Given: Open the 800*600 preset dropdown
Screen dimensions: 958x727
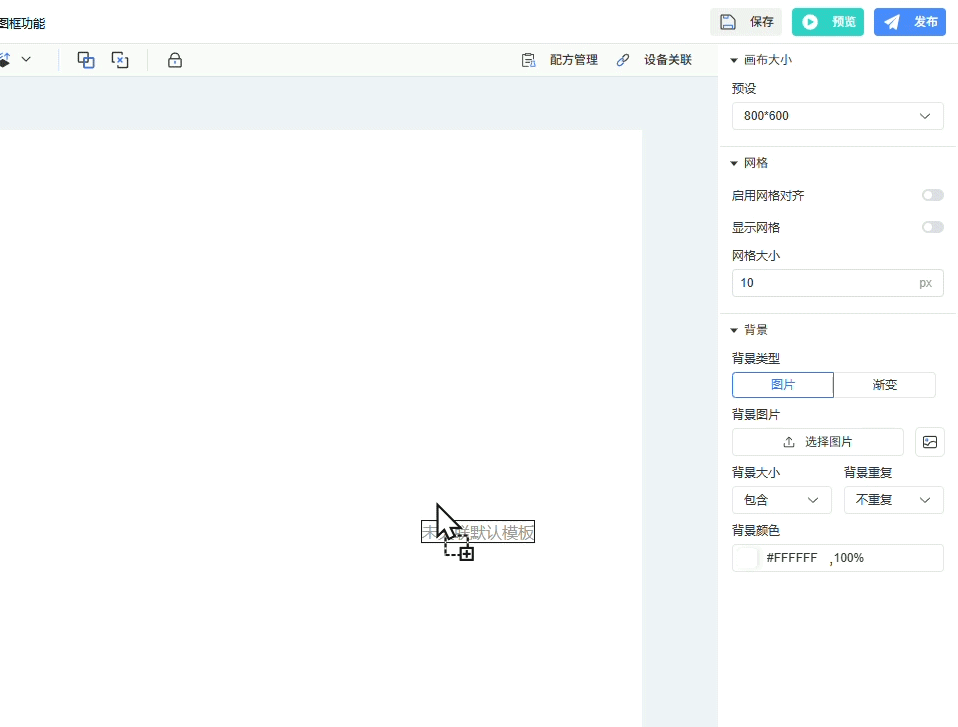Looking at the screenshot, I should 837,116.
